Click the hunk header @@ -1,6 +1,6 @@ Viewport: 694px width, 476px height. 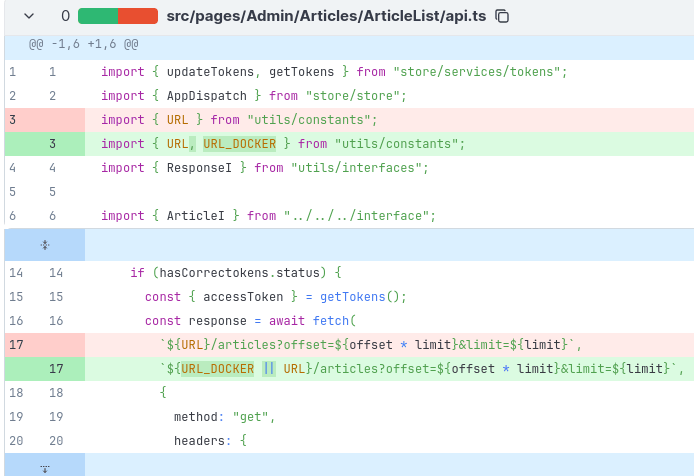click(x=84, y=44)
